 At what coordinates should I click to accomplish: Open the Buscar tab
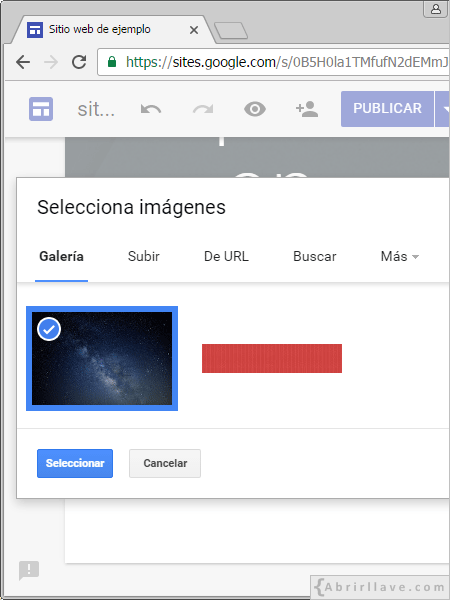[x=315, y=256]
